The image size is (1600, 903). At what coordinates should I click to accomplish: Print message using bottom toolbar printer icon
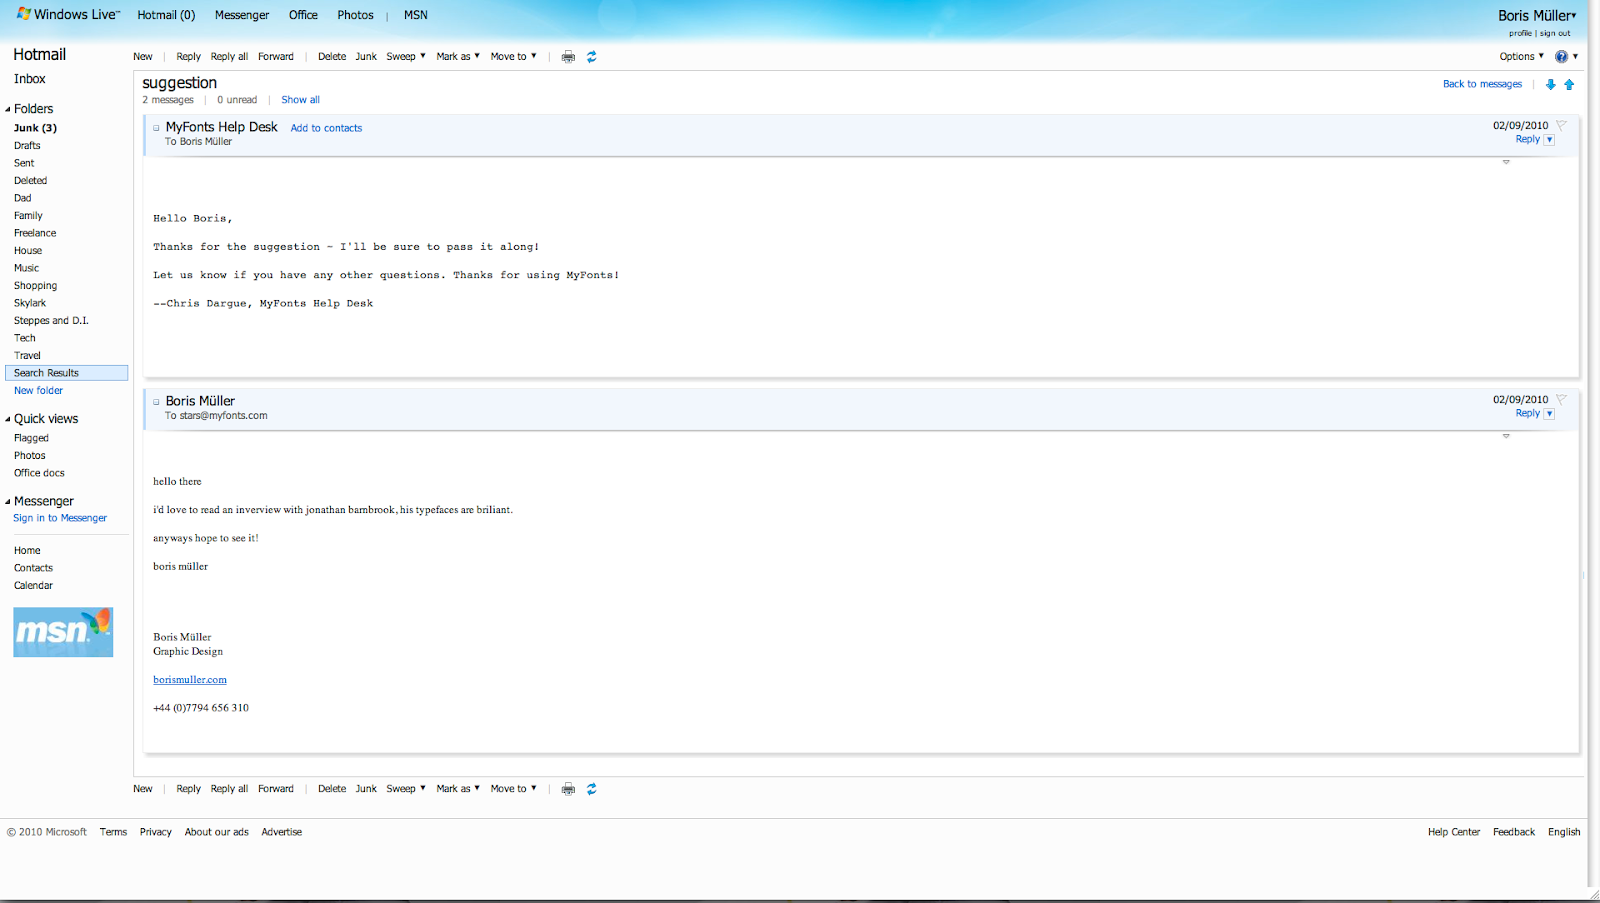click(568, 789)
